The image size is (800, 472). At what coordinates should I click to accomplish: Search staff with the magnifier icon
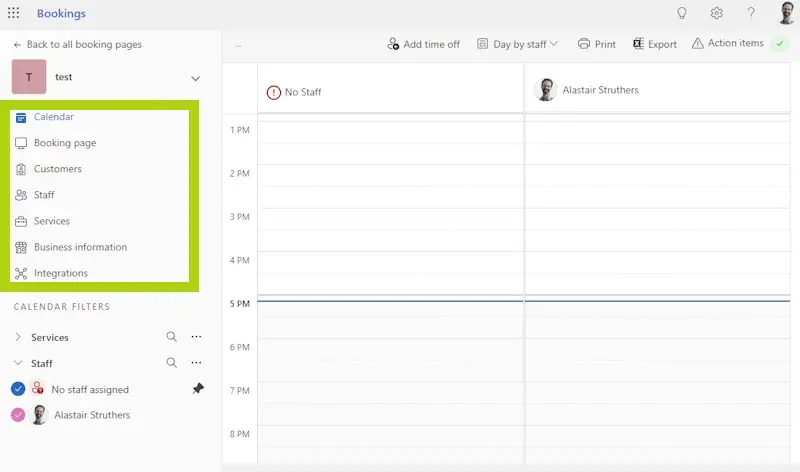tap(171, 363)
